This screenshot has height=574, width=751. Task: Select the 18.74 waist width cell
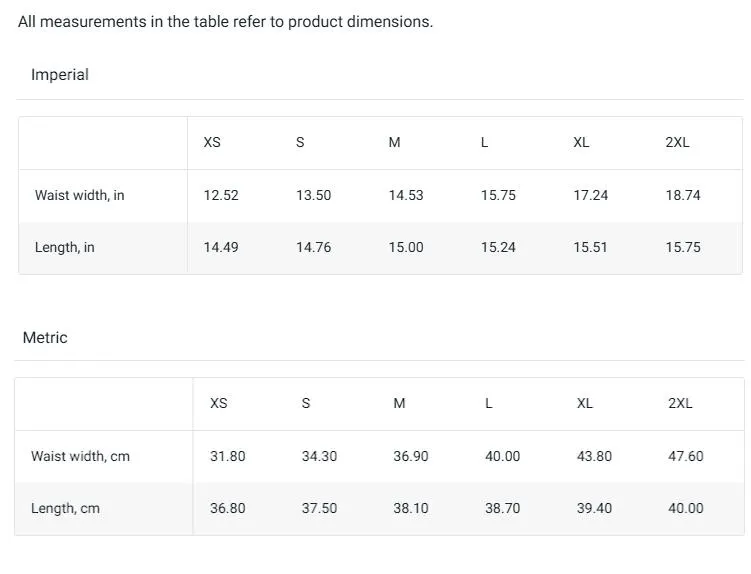[683, 195]
